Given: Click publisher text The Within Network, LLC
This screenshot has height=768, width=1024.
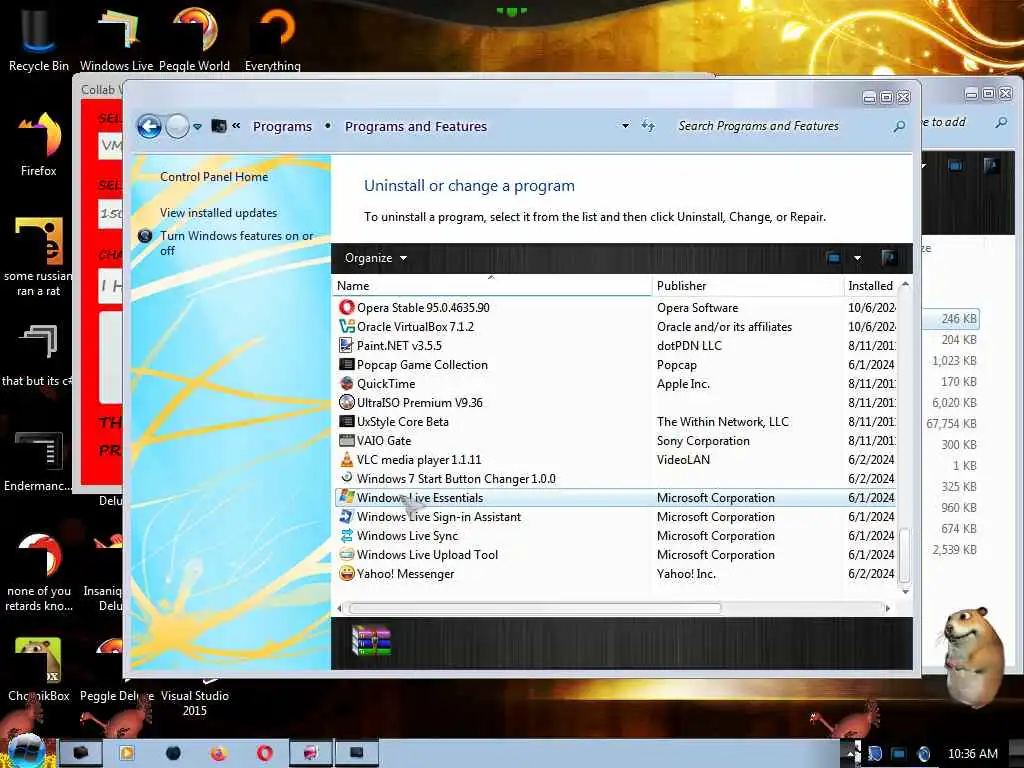Looking at the screenshot, I should coord(723,421).
